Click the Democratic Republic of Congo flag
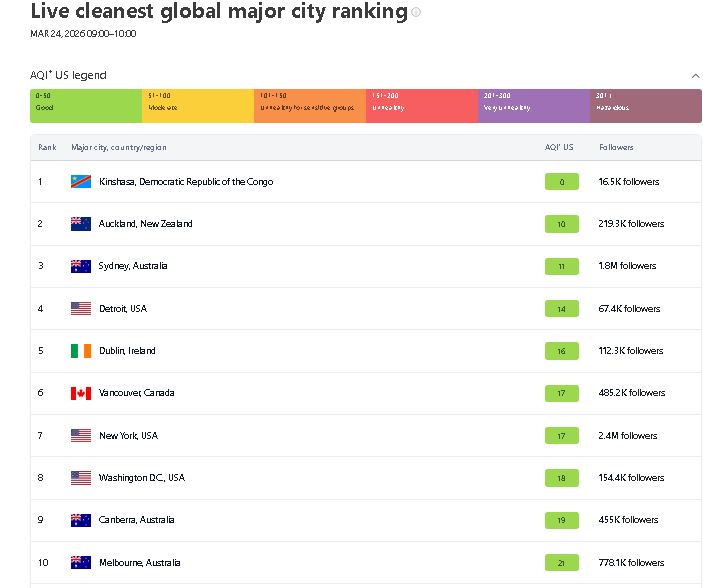703x588 pixels. point(81,182)
